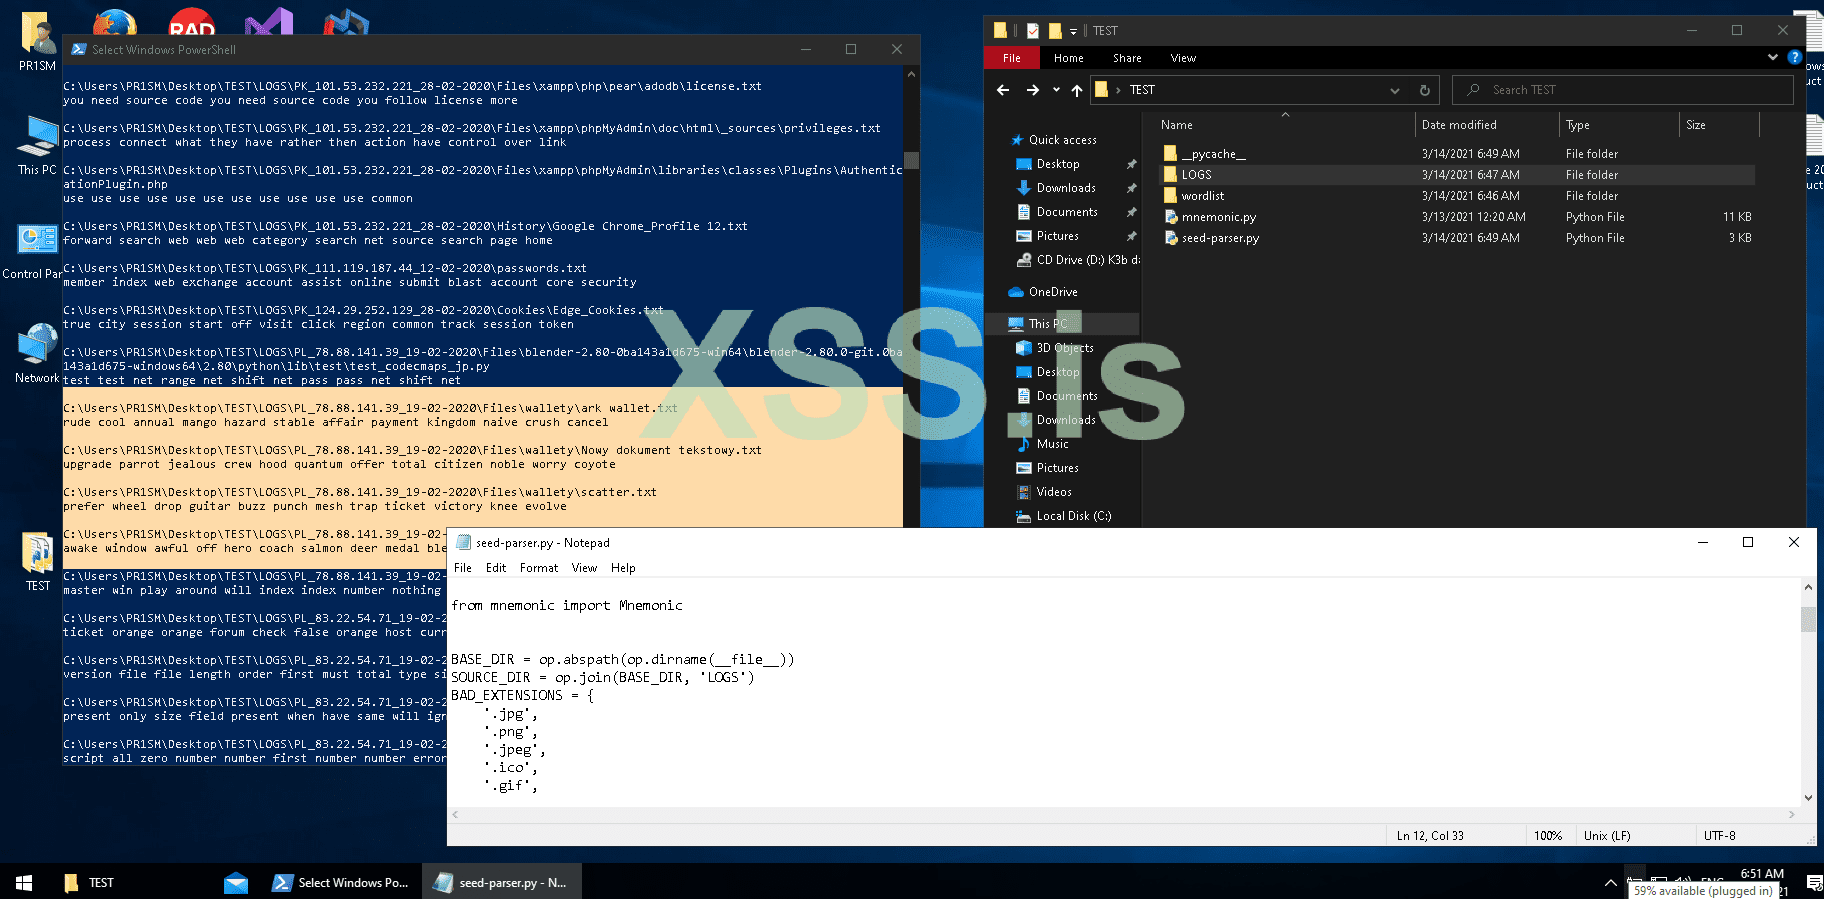Open the Mail icon in the taskbar
1824x899 pixels.
point(236,882)
